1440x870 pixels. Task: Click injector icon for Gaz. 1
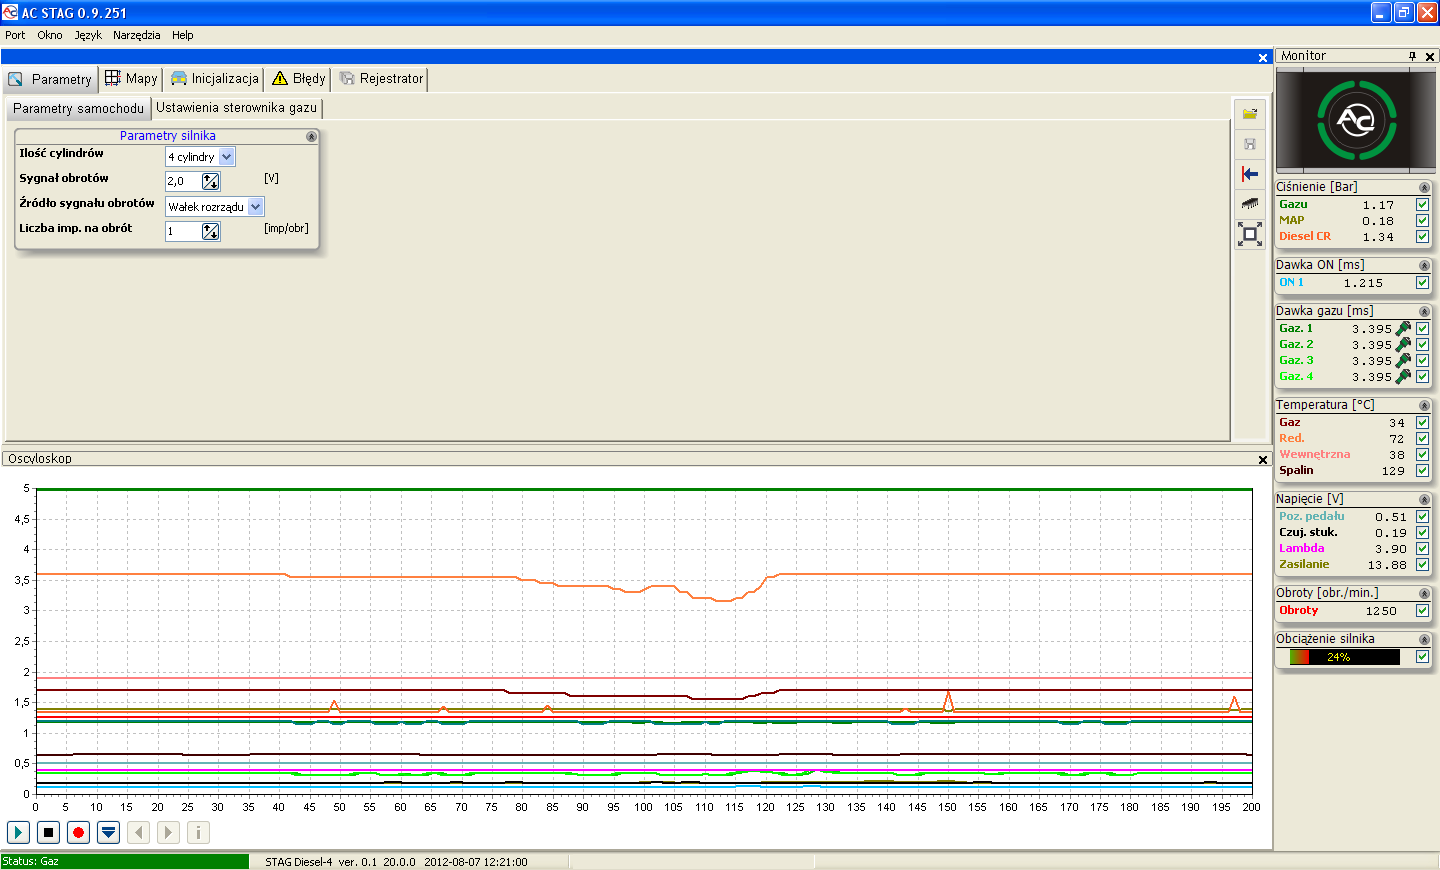[x=1403, y=328]
